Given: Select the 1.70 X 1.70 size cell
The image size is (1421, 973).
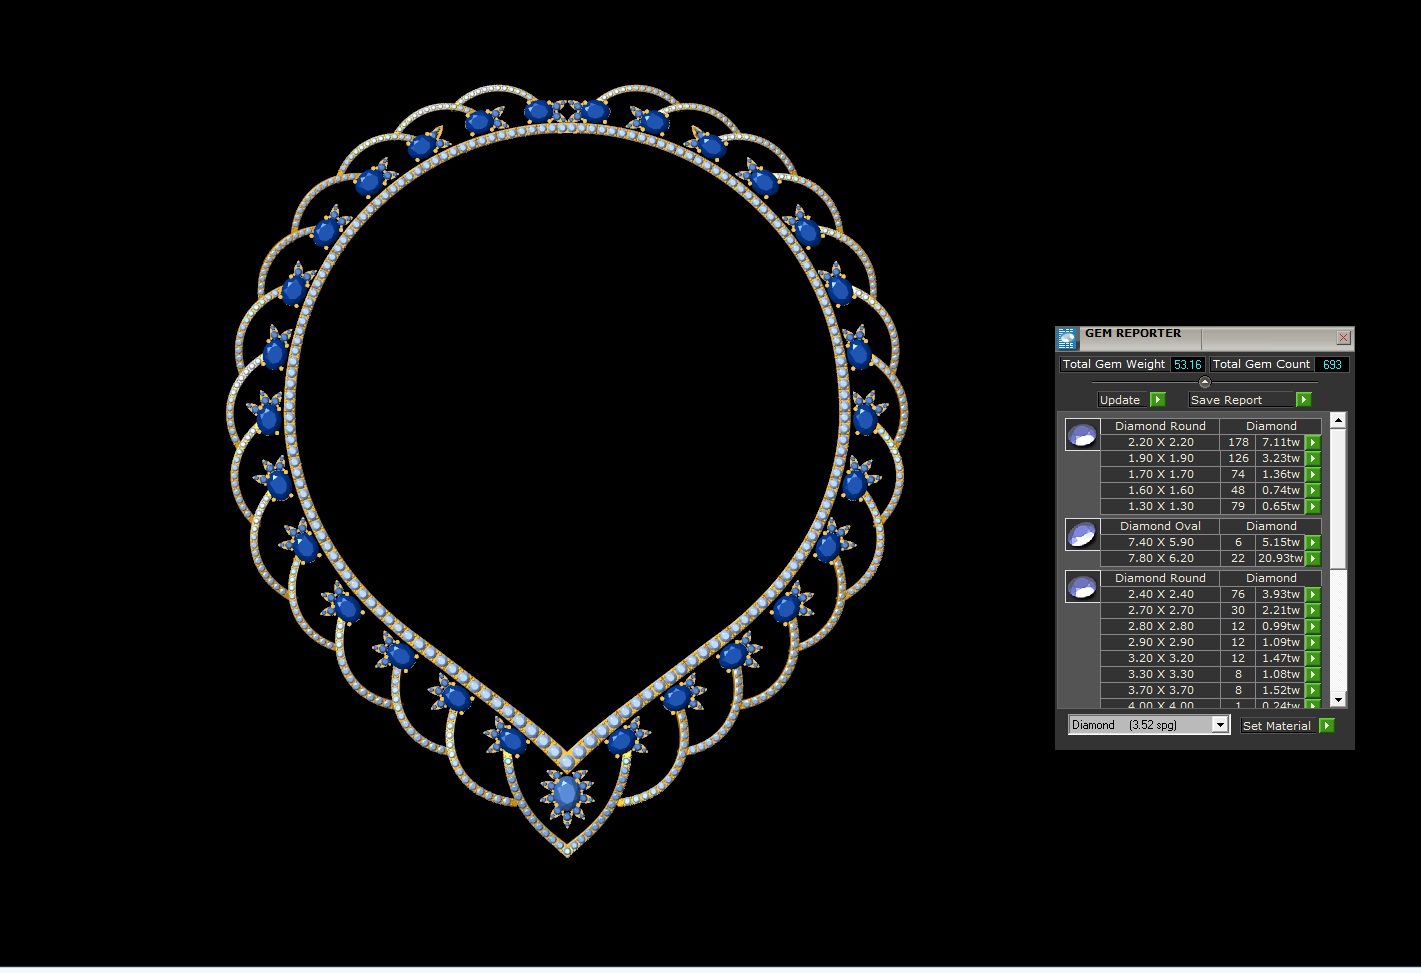Looking at the screenshot, I should (x=1160, y=474).
